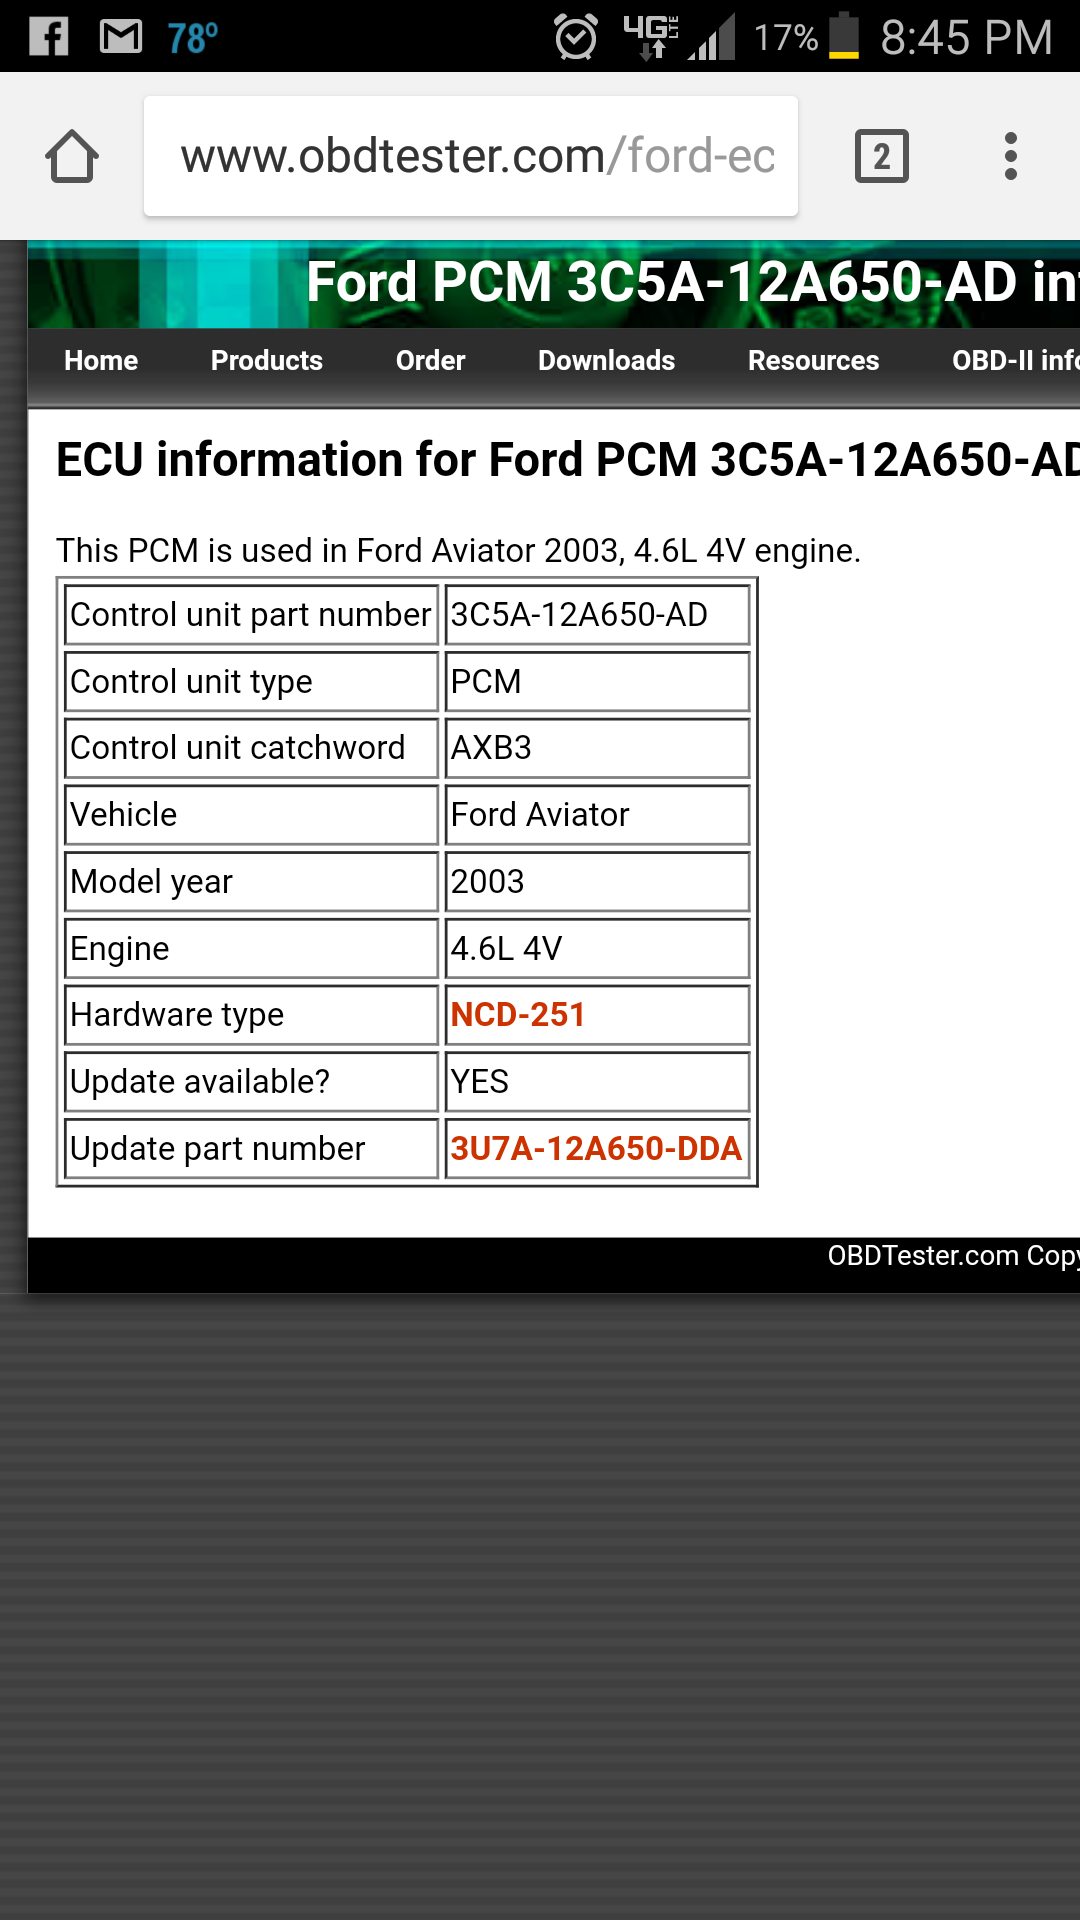Open the tab switcher showing 2 tabs
The image size is (1080, 1920).
point(881,156)
